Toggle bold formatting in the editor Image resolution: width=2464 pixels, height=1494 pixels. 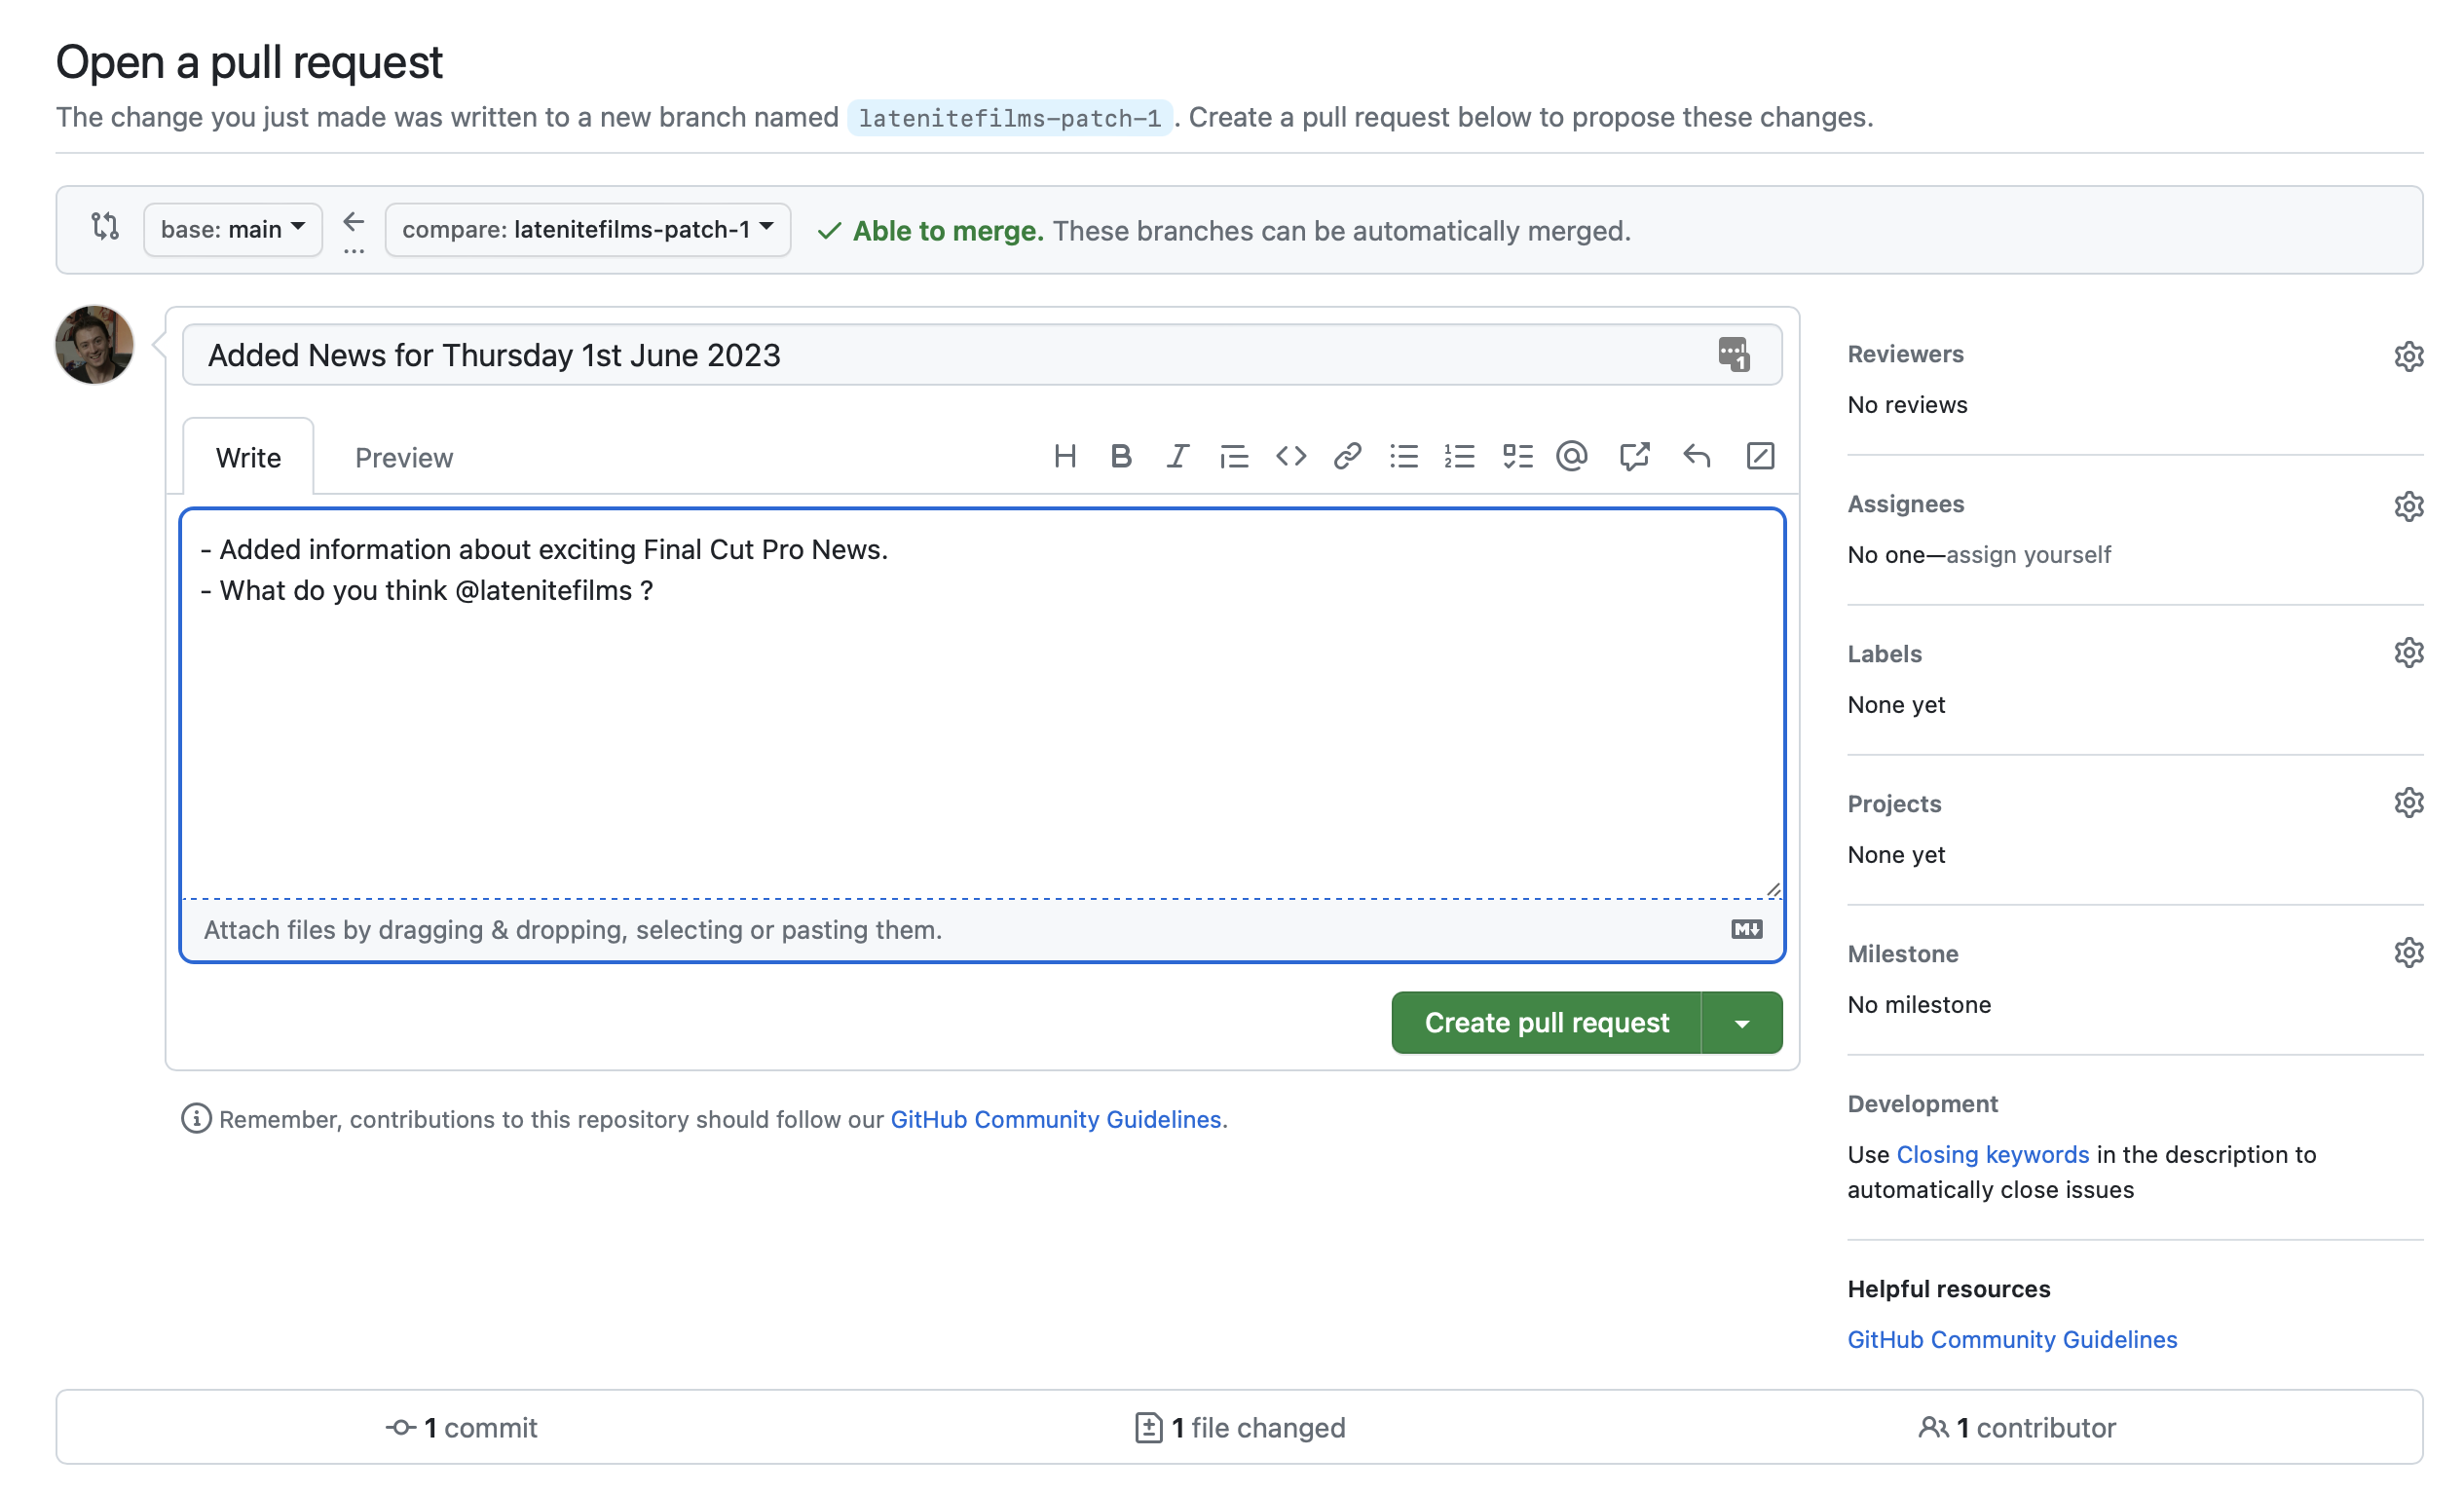(x=1121, y=457)
